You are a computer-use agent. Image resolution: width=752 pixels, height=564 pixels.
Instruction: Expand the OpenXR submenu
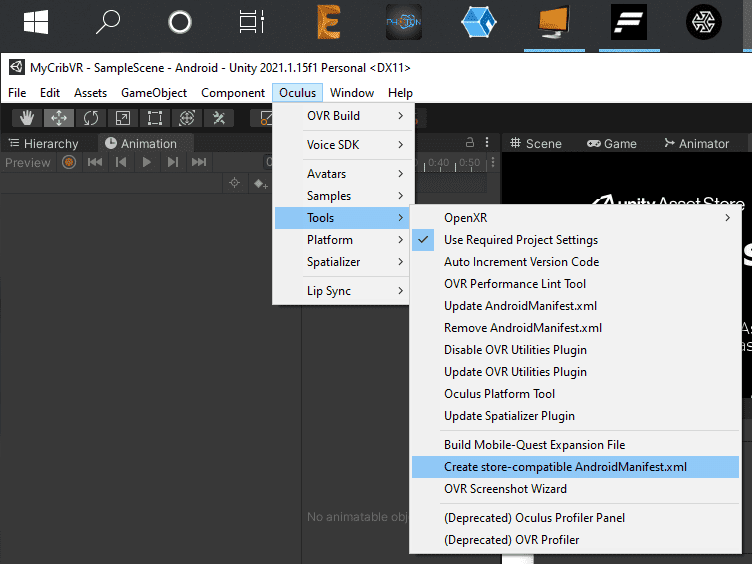(x=576, y=218)
